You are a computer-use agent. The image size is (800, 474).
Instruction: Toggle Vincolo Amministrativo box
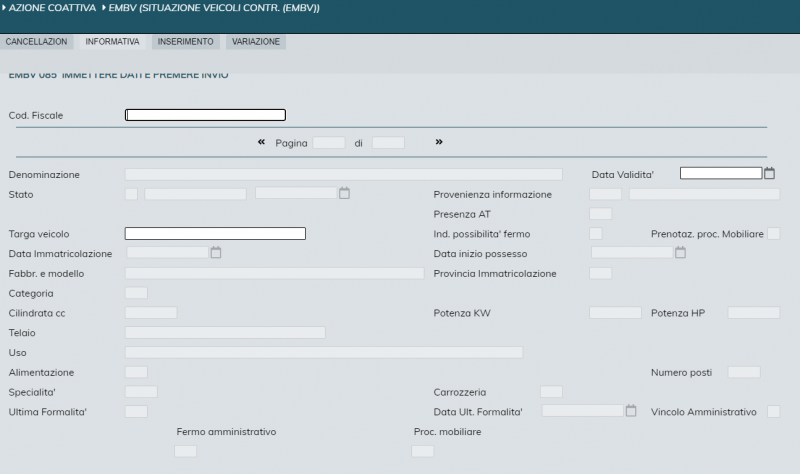click(773, 411)
